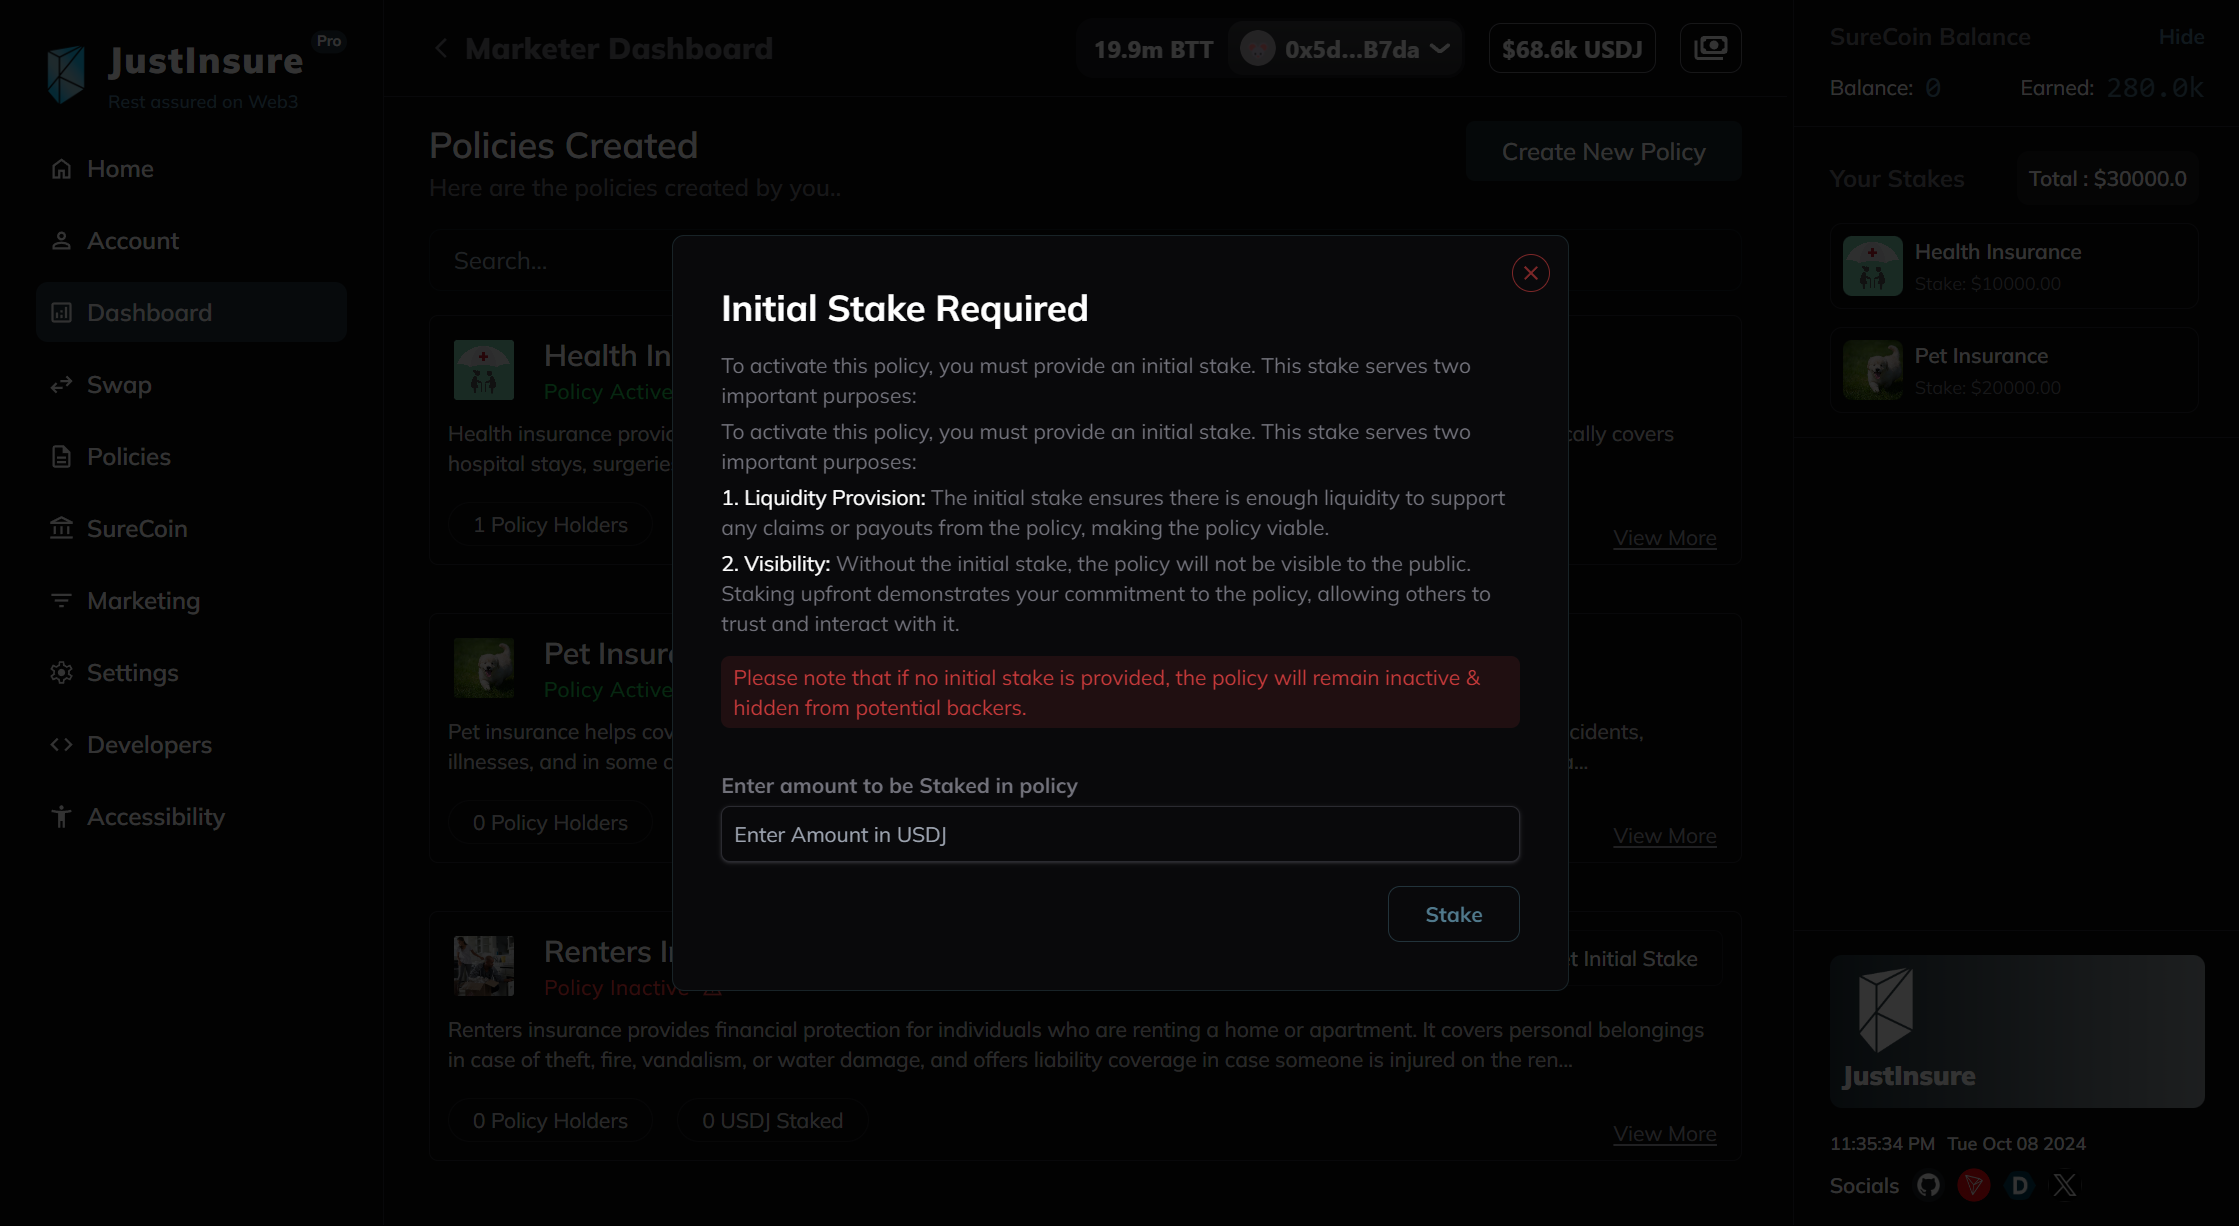Click the red Tron social icon
The height and width of the screenshot is (1226, 2239).
pyautogui.click(x=1973, y=1185)
